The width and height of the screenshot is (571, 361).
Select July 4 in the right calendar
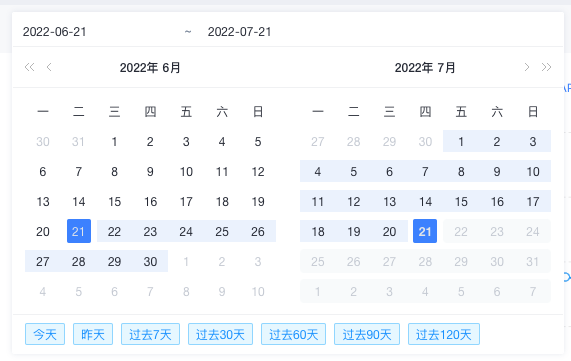point(318,171)
